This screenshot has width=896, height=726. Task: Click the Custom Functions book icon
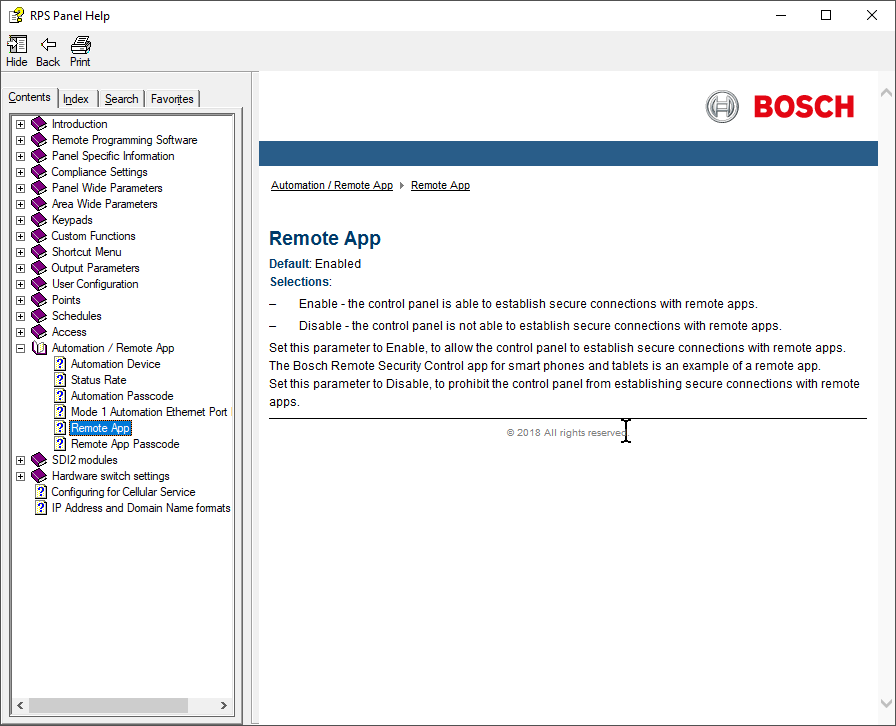(39, 236)
